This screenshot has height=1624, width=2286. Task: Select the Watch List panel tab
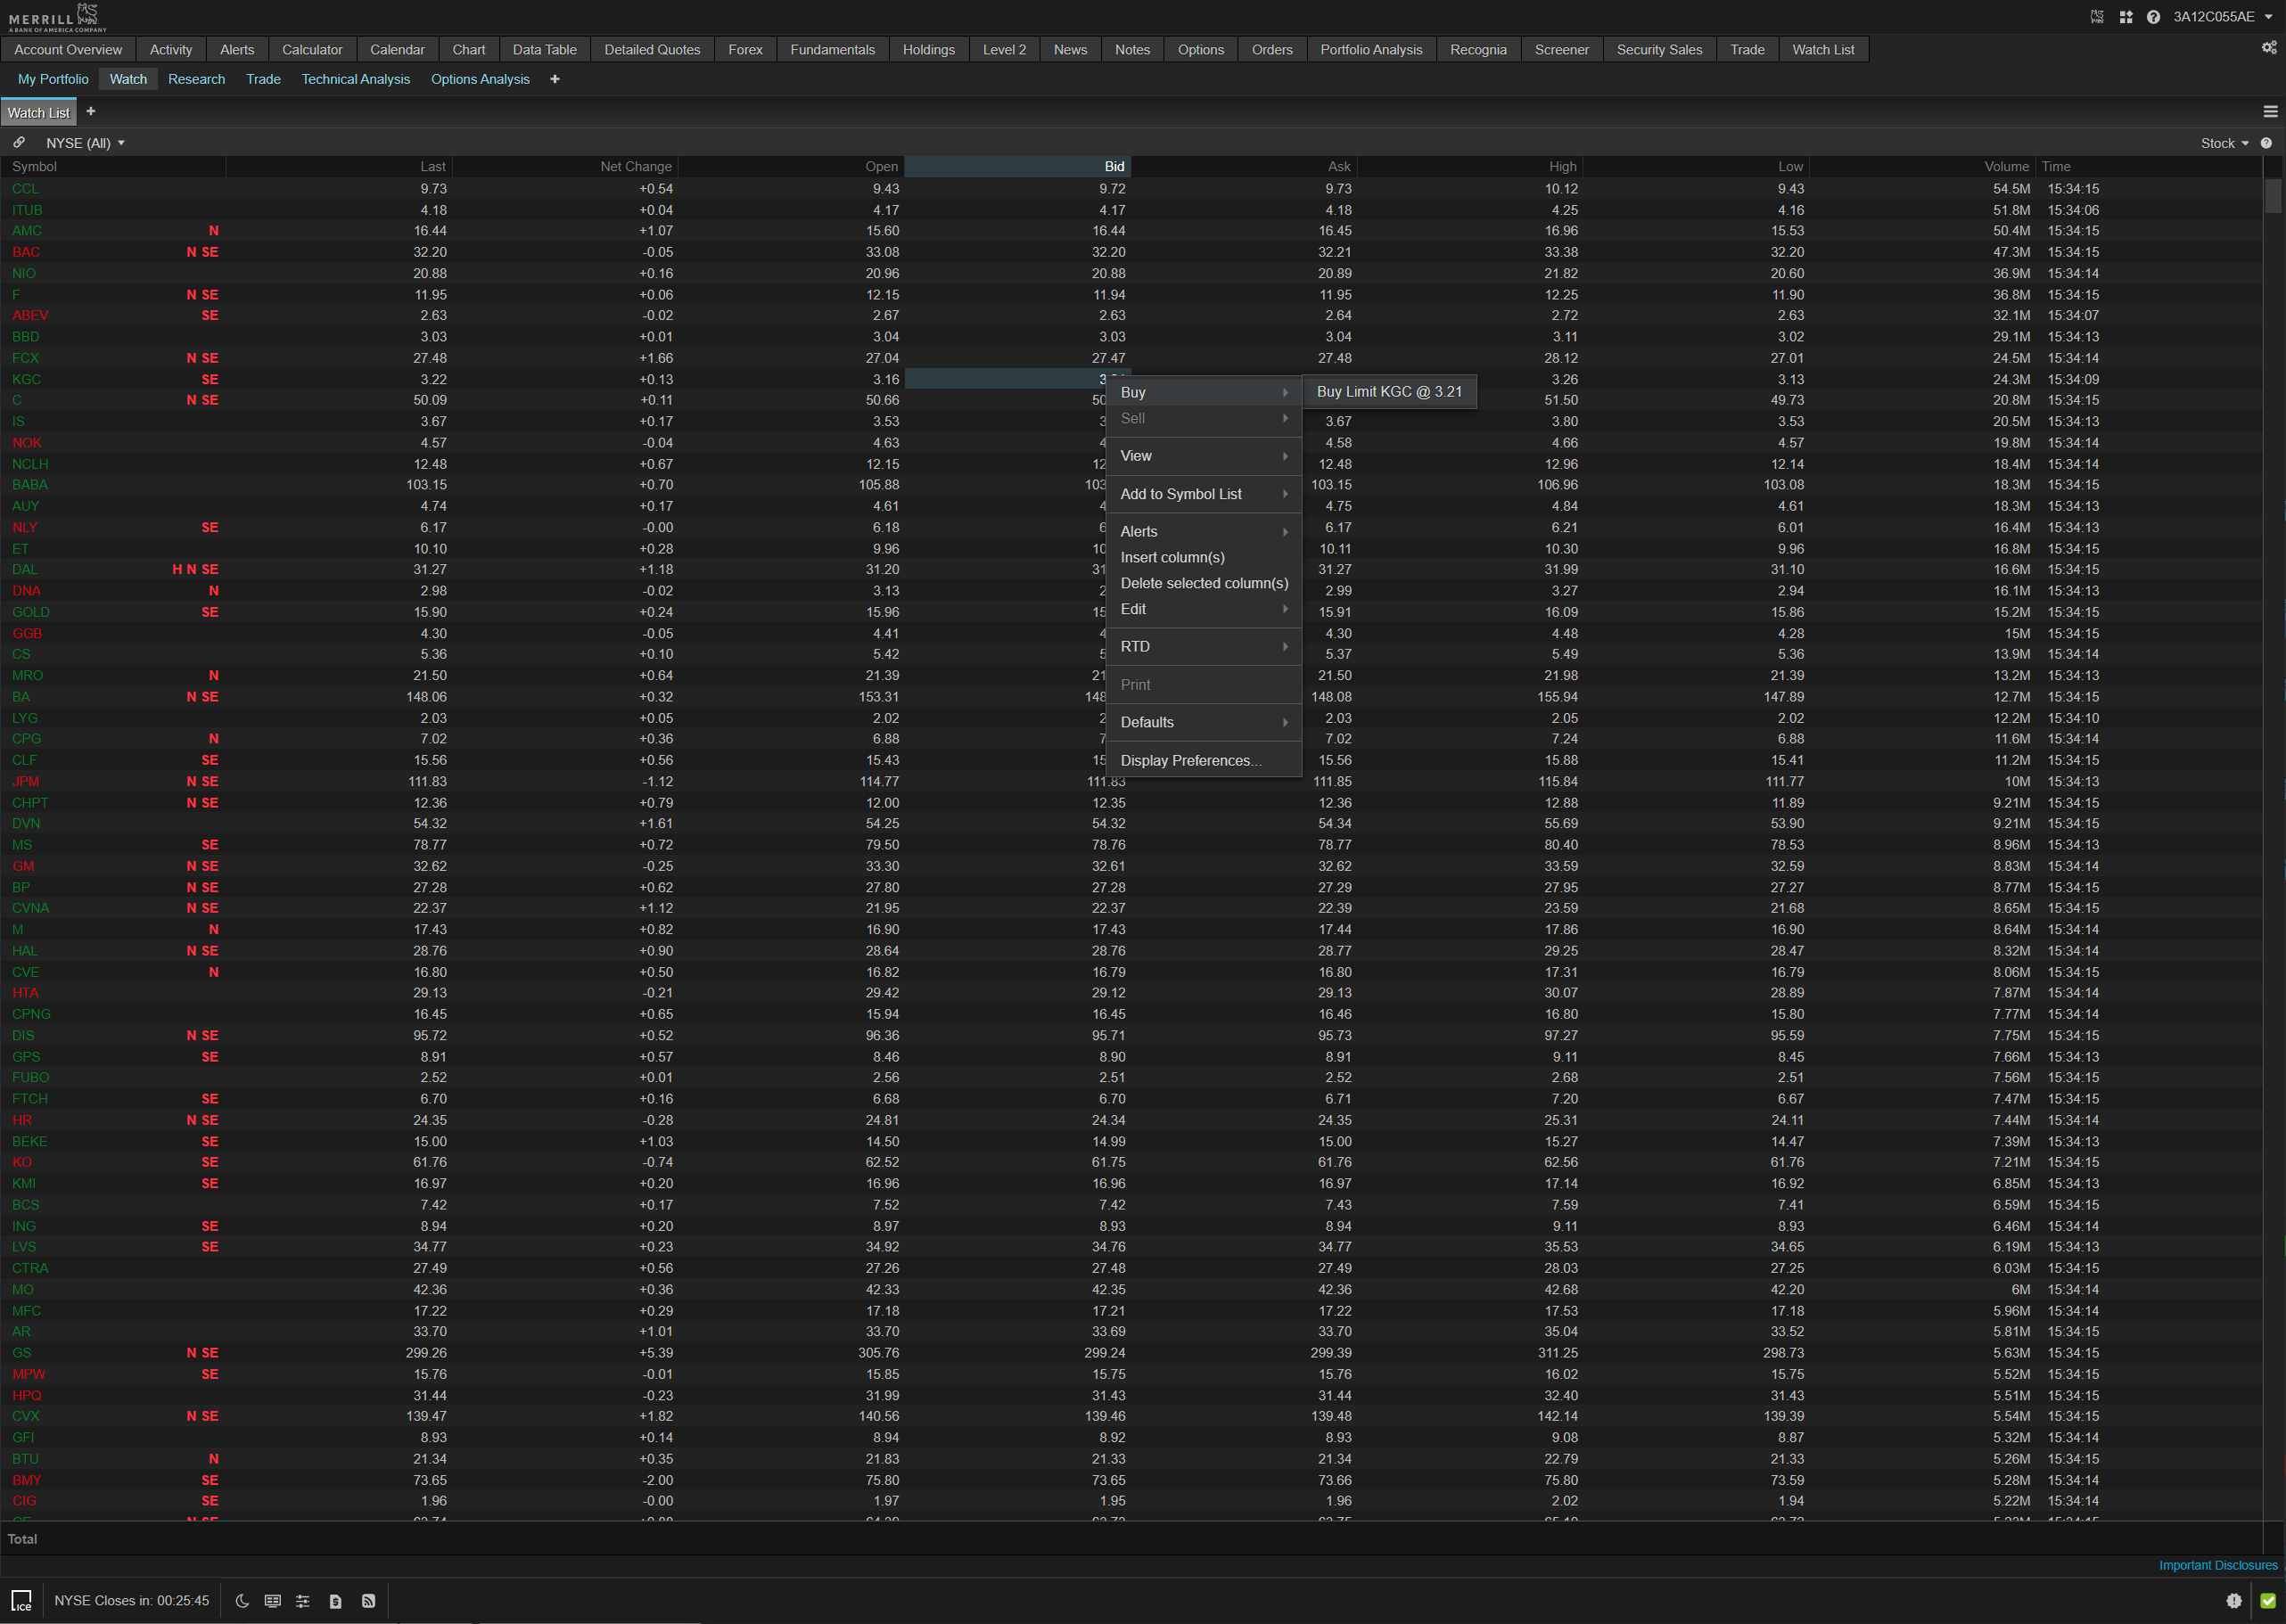(x=39, y=113)
